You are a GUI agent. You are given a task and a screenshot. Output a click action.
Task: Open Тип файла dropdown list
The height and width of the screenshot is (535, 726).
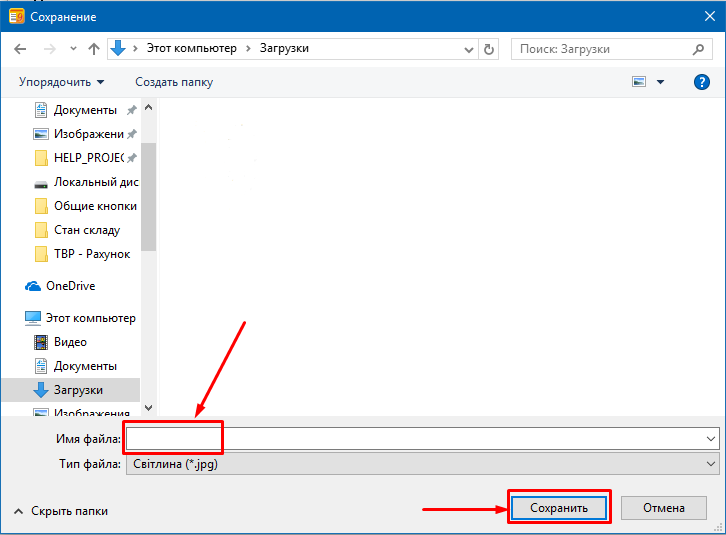(710, 464)
